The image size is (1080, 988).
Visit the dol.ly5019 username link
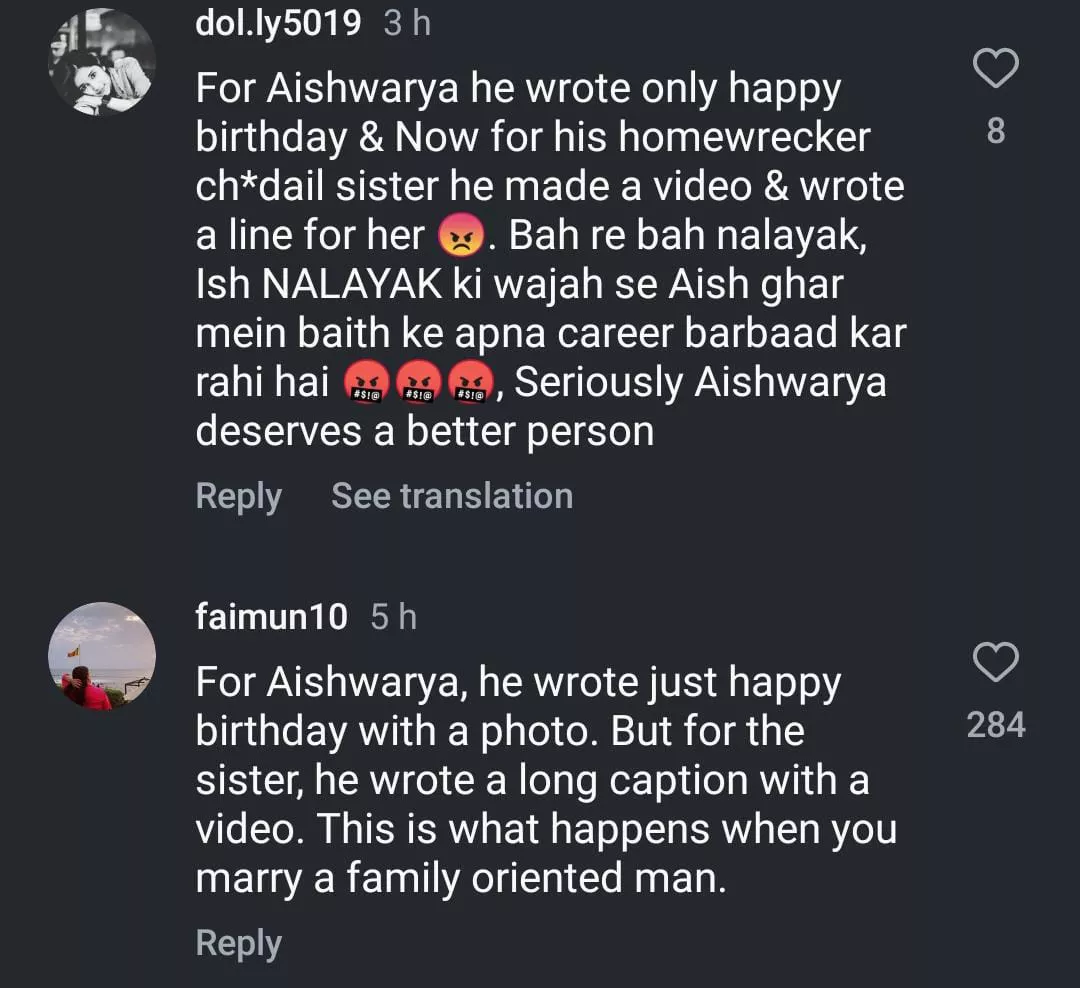(x=278, y=22)
